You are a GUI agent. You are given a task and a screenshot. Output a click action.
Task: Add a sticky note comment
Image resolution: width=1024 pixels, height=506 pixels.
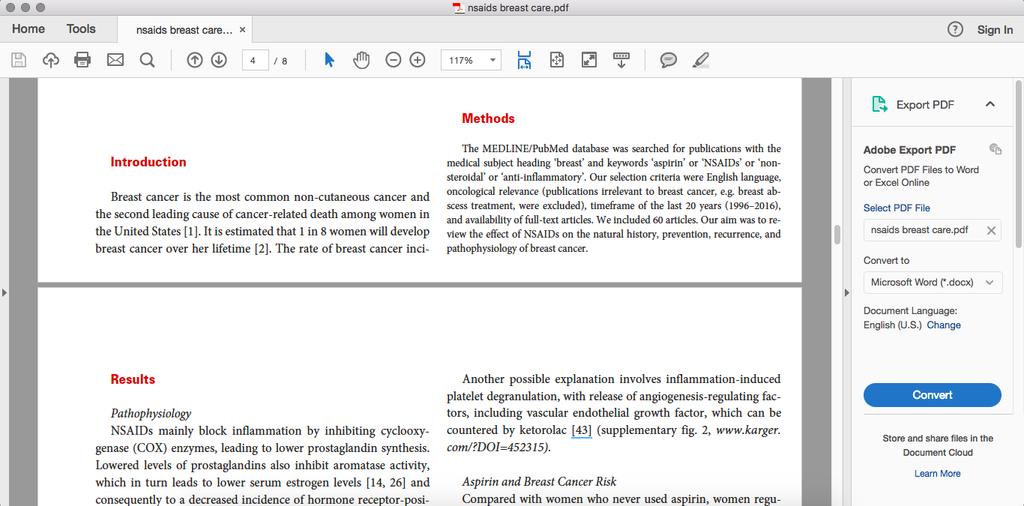point(668,60)
